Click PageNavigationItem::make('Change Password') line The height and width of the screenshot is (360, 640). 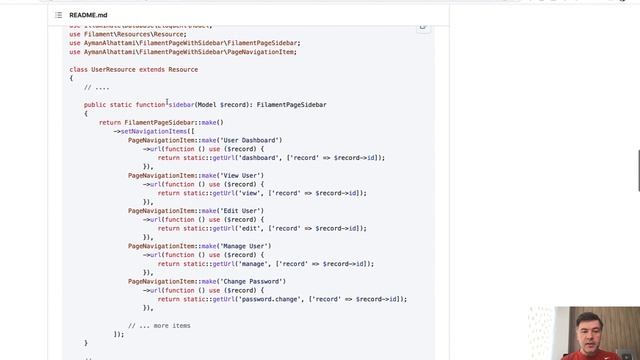(207, 282)
